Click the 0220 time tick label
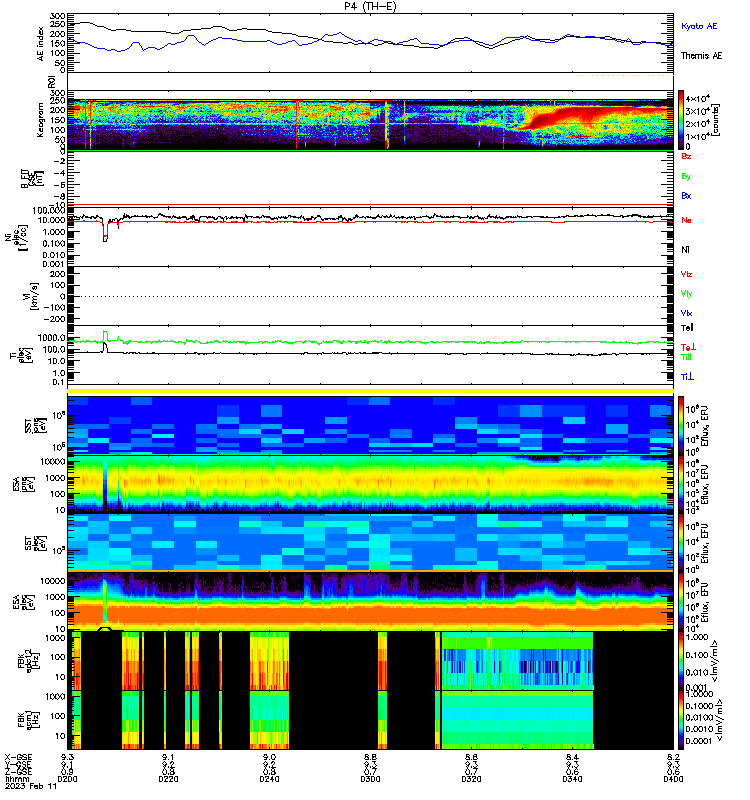 [x=168, y=779]
